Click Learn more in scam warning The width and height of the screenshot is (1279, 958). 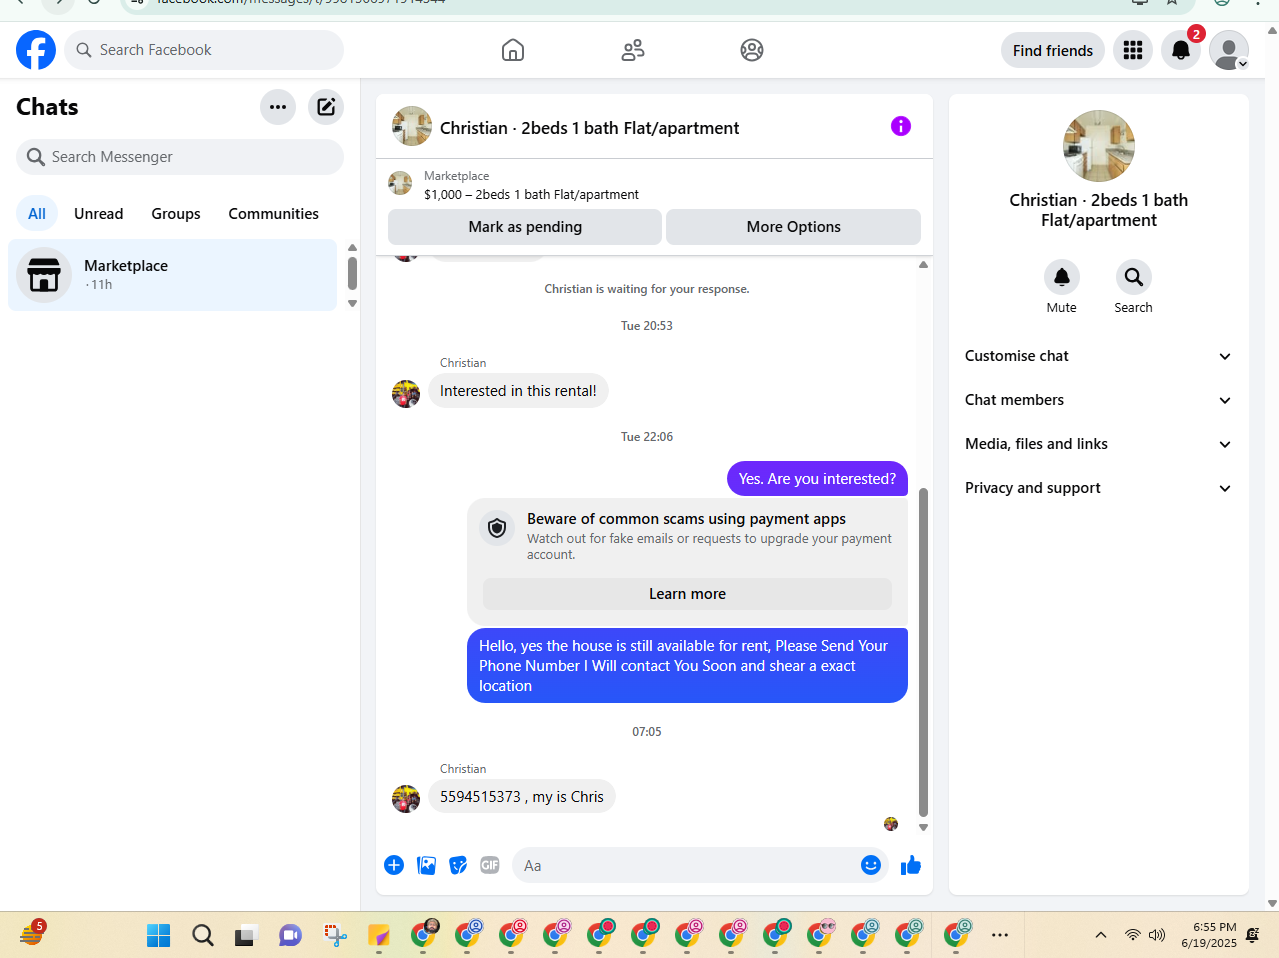click(x=688, y=594)
